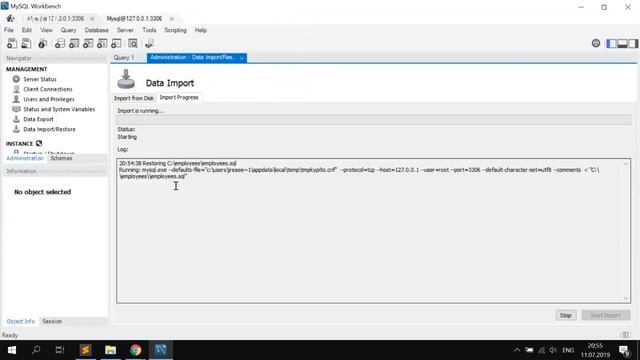
Task: Open Data Export item
Action: pos(38,119)
